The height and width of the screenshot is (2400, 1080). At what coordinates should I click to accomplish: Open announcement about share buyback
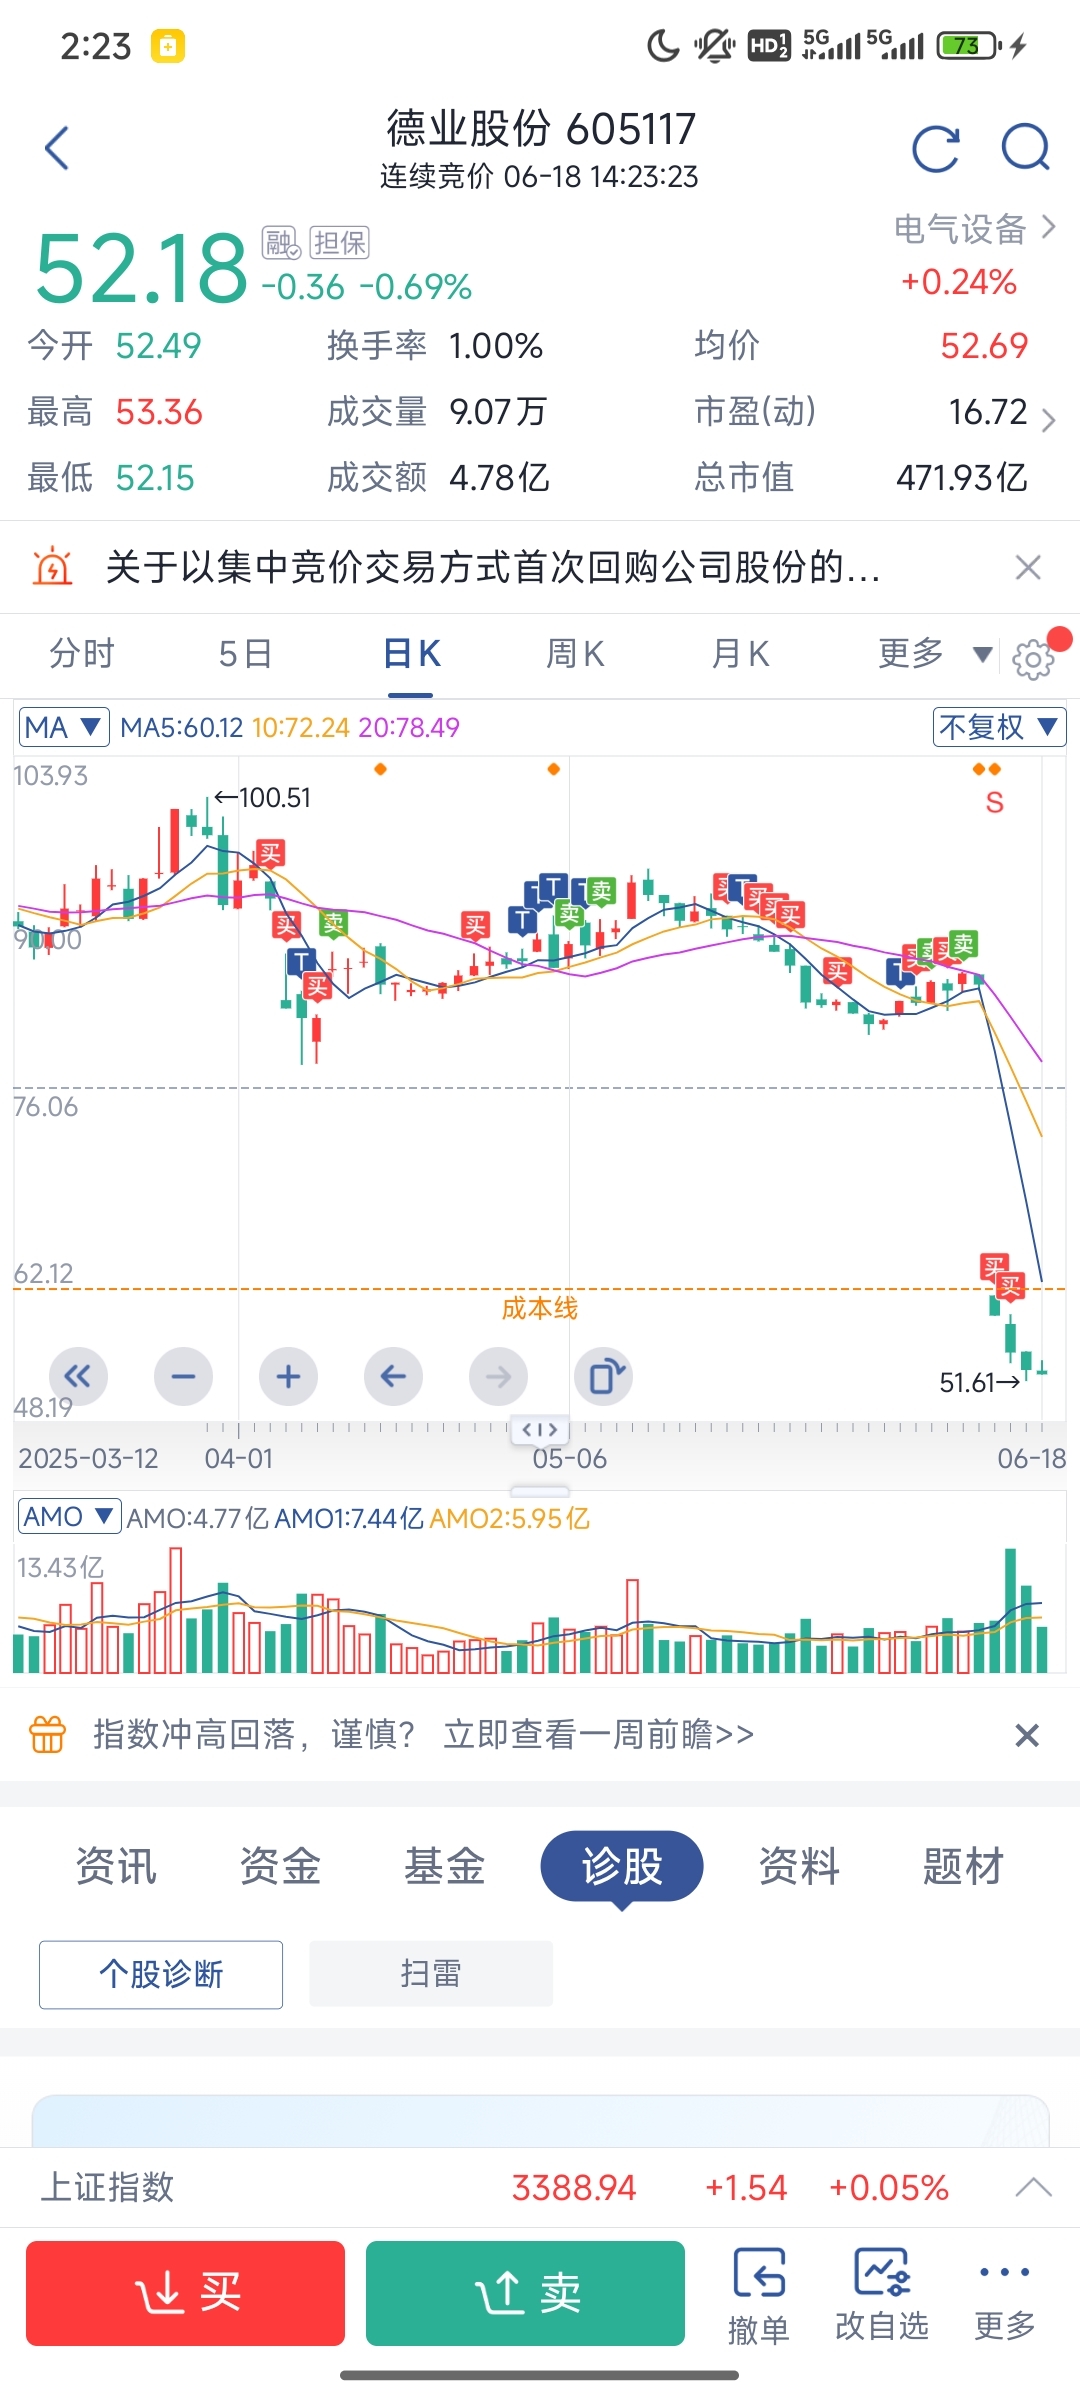point(493,567)
